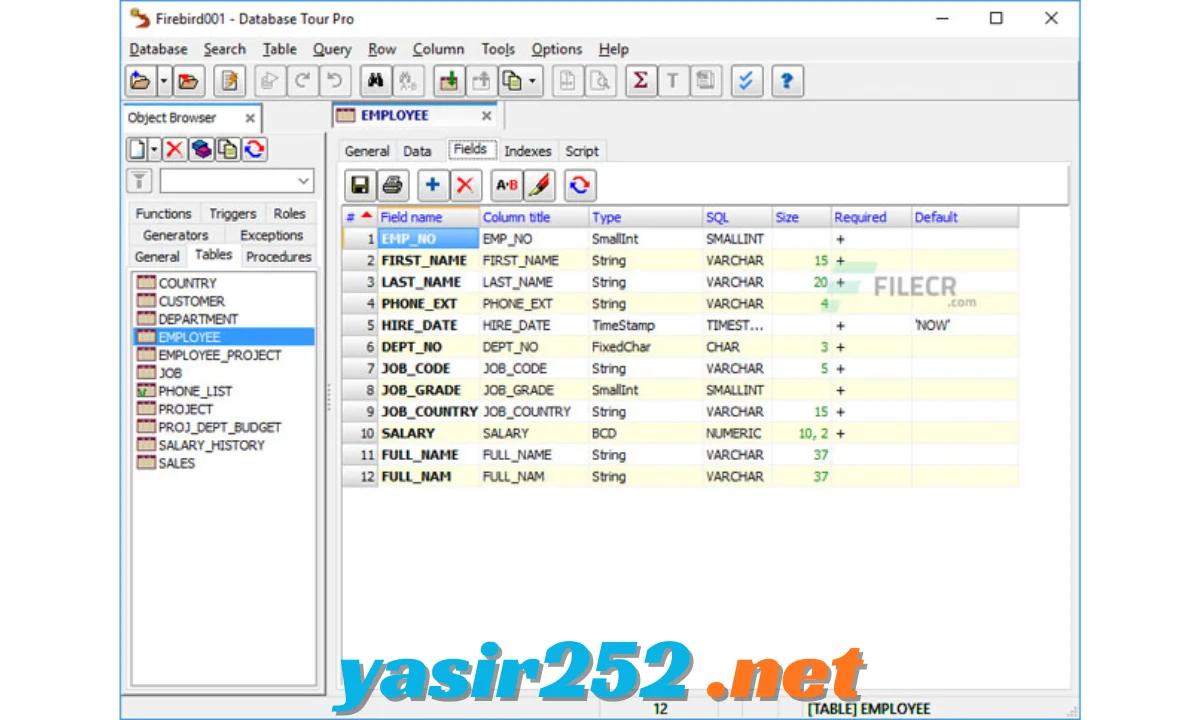Image resolution: width=1200 pixels, height=720 pixels.
Task: Select the SALES table in the list
Action: [176, 463]
